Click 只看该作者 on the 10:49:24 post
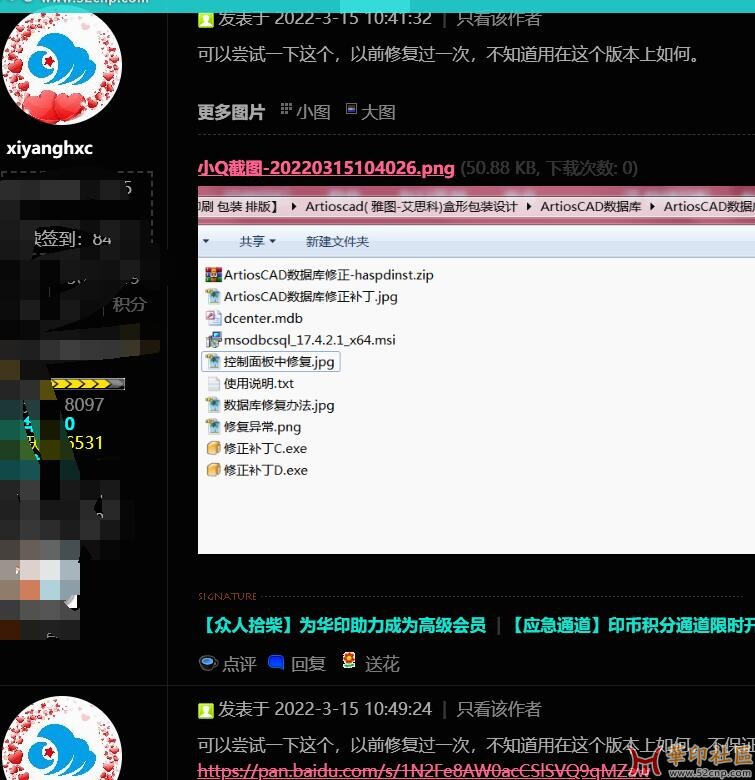 [498, 709]
